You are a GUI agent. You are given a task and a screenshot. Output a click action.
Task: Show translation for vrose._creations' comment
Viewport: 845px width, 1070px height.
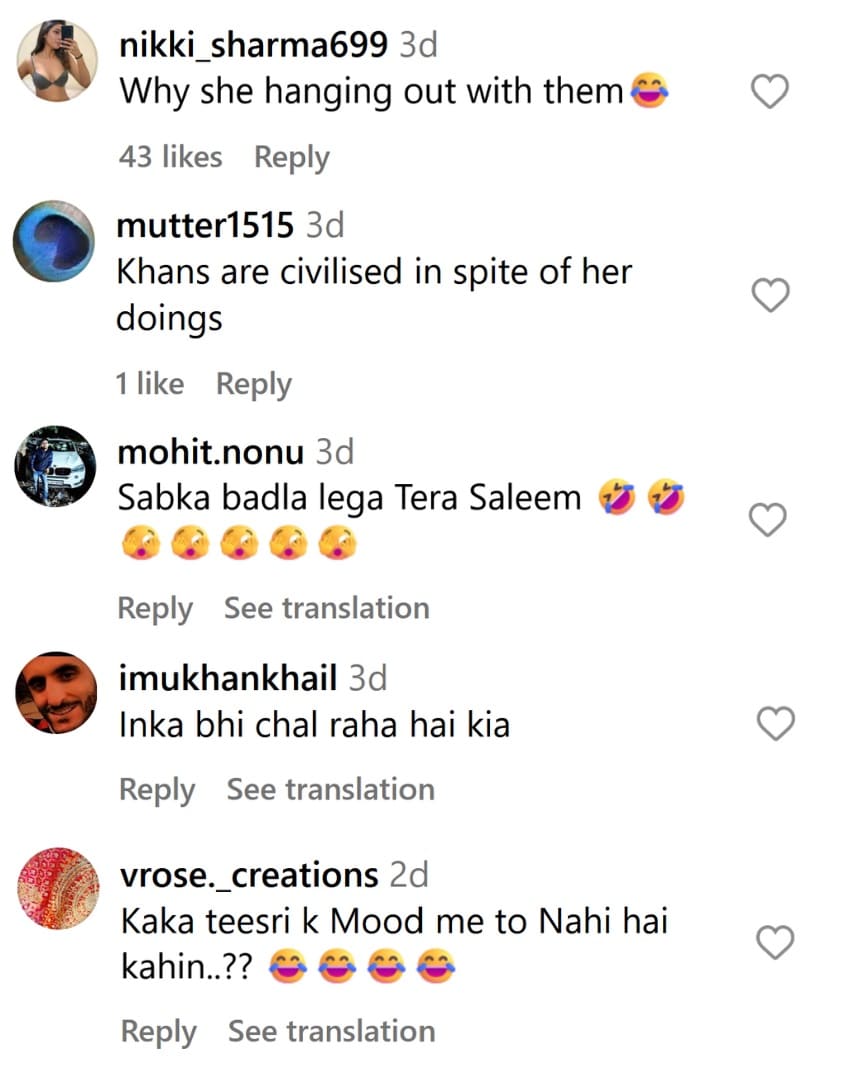331,1031
